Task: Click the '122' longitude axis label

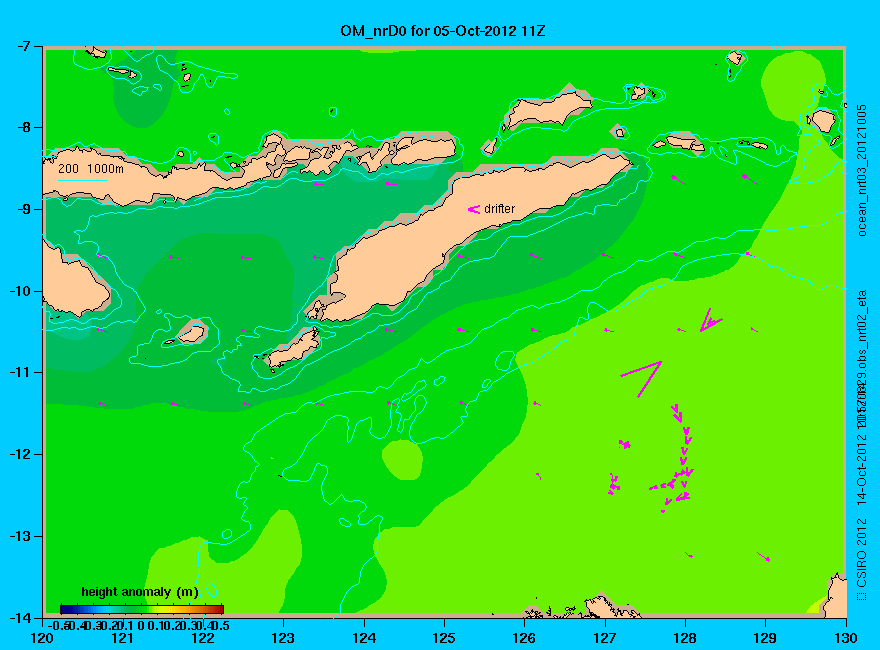Action: tap(203, 638)
